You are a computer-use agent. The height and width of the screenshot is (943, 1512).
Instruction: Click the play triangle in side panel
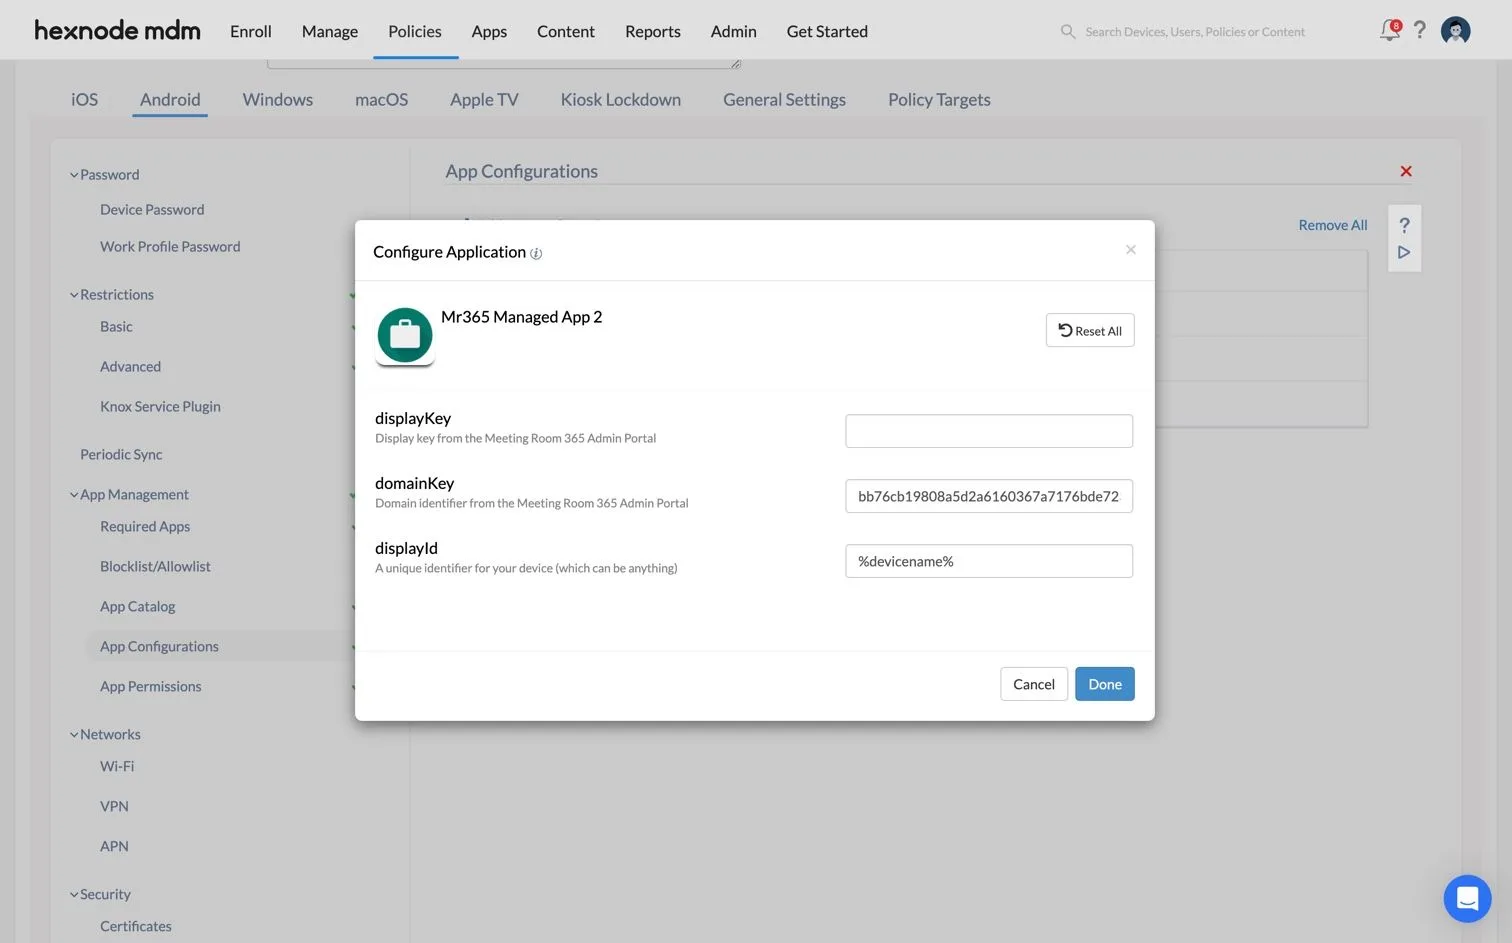pos(1404,252)
